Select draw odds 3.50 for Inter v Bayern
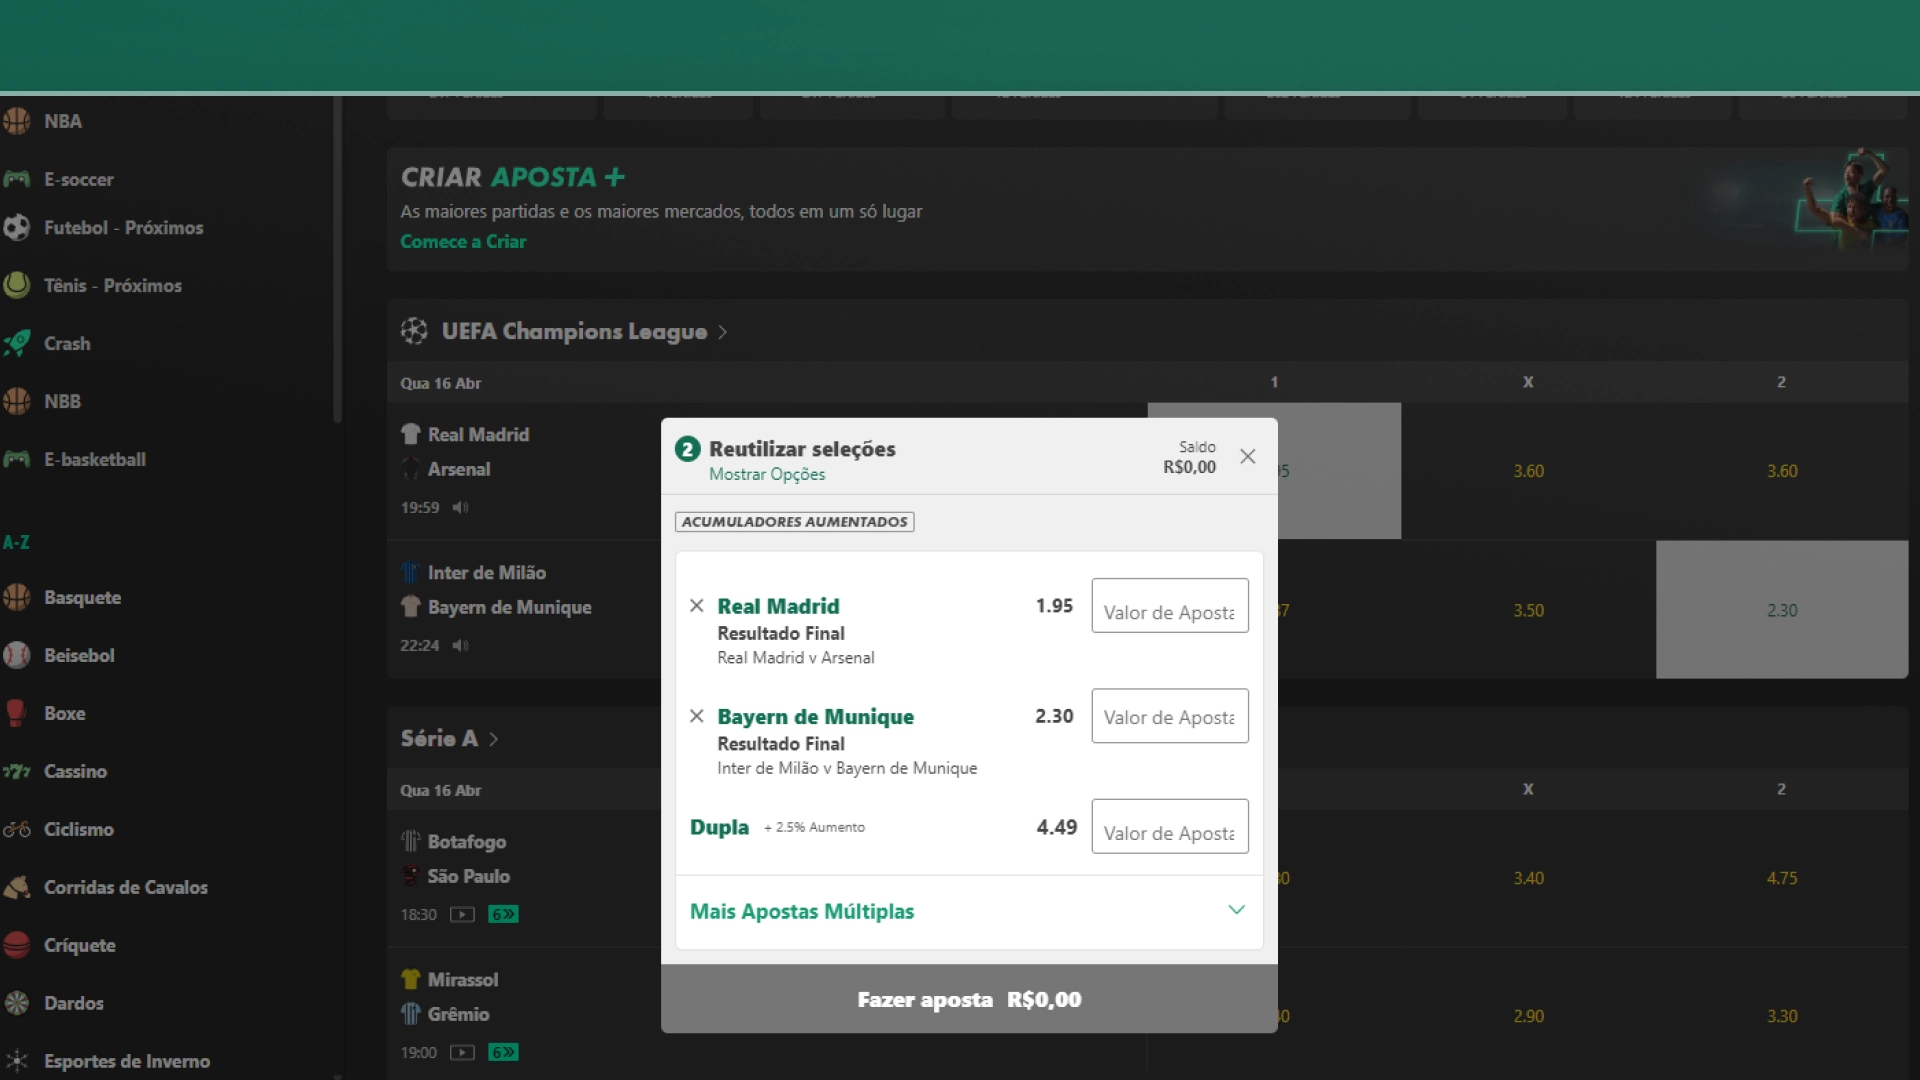This screenshot has width=1920, height=1080. point(1528,610)
